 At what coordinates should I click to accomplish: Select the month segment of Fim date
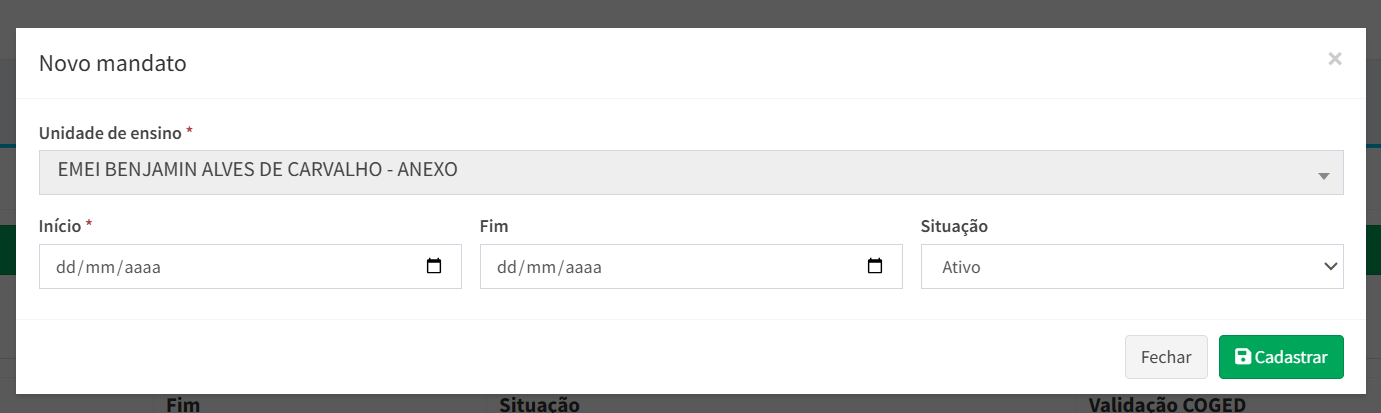point(541,268)
